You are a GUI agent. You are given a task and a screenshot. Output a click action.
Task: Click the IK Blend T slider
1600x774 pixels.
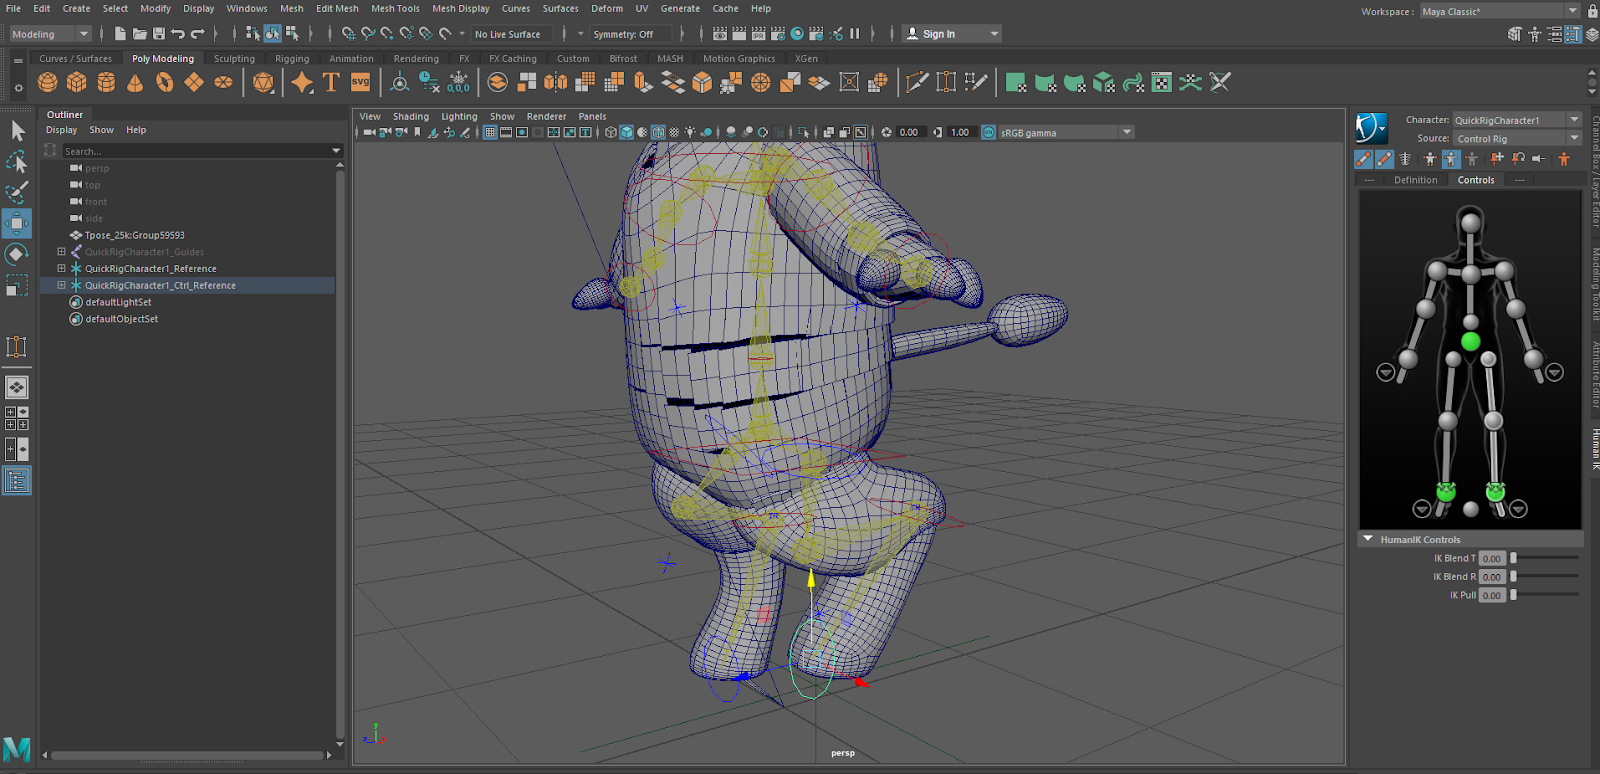(1545, 558)
